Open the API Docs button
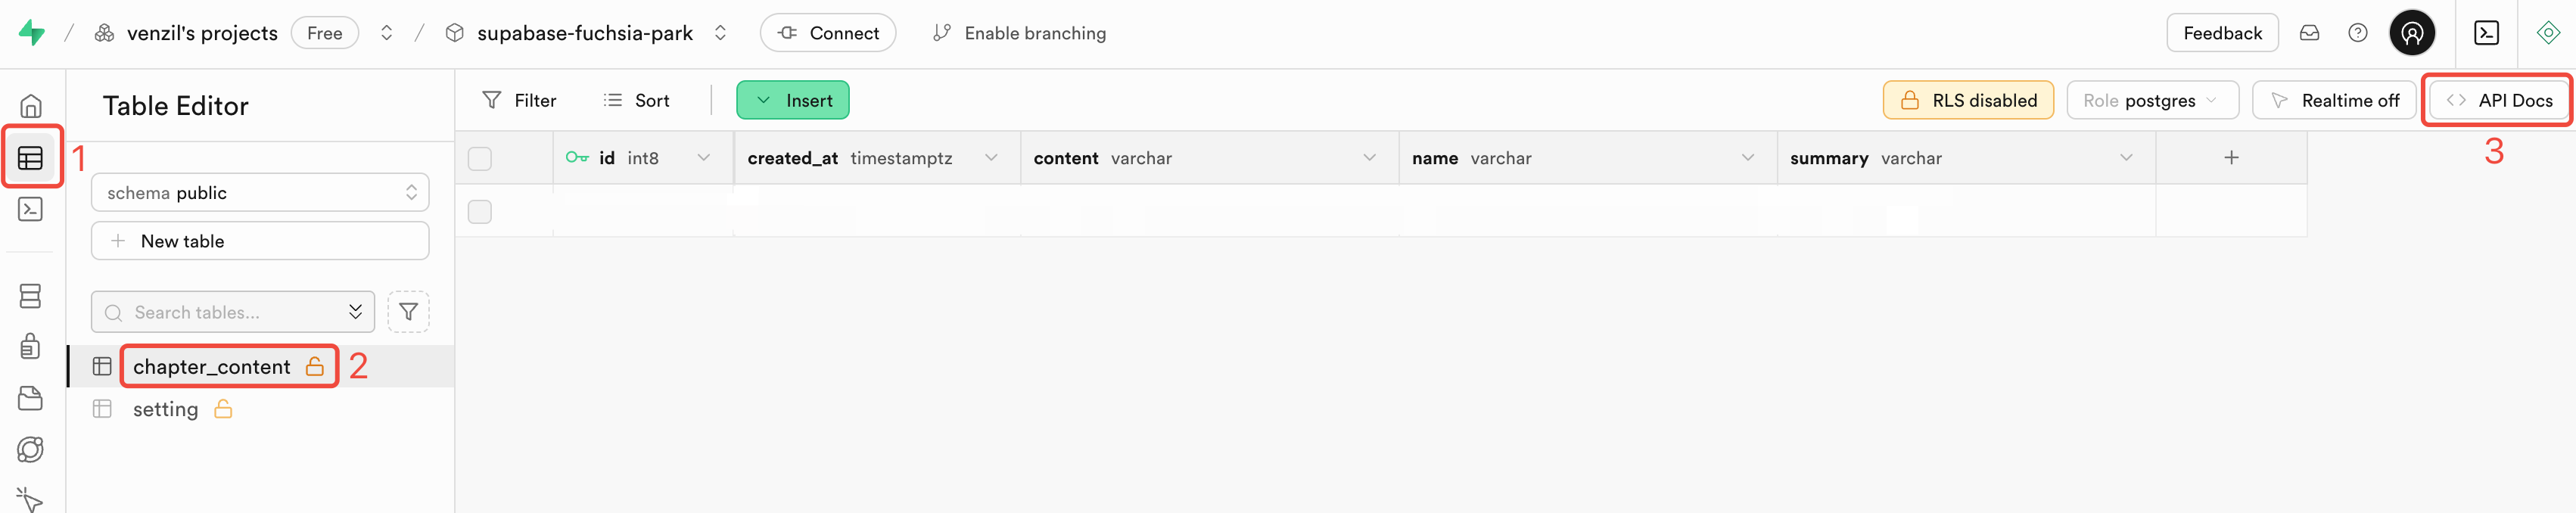Screen dimensions: 2576x513 click(2498, 100)
